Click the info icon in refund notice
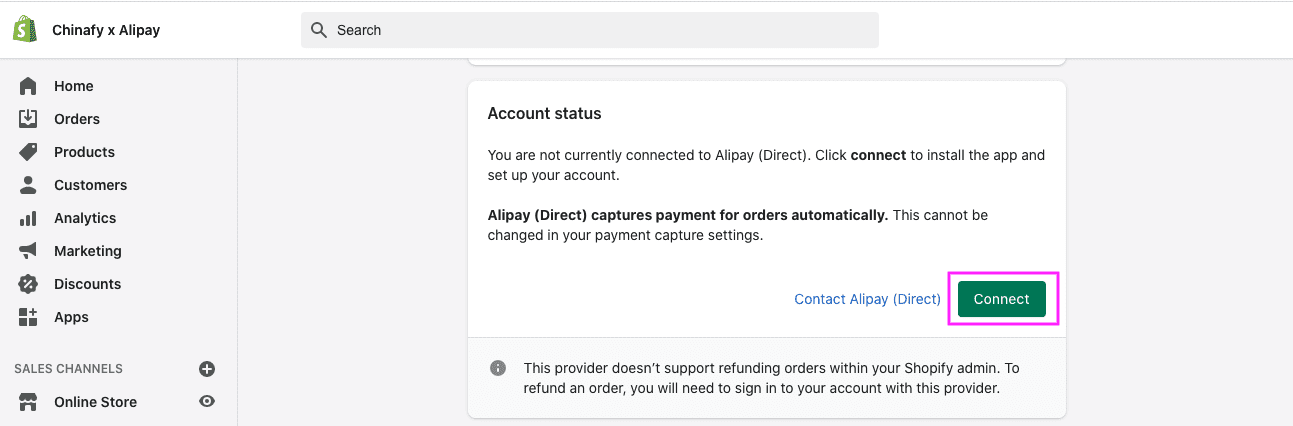The width and height of the screenshot is (1293, 426). pyautogui.click(x=498, y=368)
